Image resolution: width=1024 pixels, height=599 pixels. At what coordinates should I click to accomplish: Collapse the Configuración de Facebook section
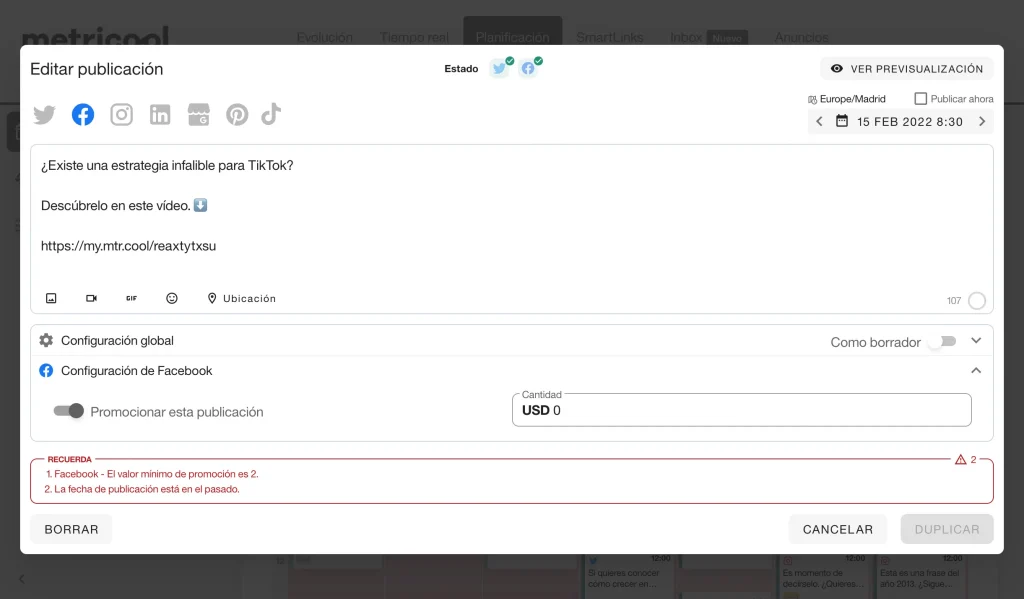click(x=976, y=371)
